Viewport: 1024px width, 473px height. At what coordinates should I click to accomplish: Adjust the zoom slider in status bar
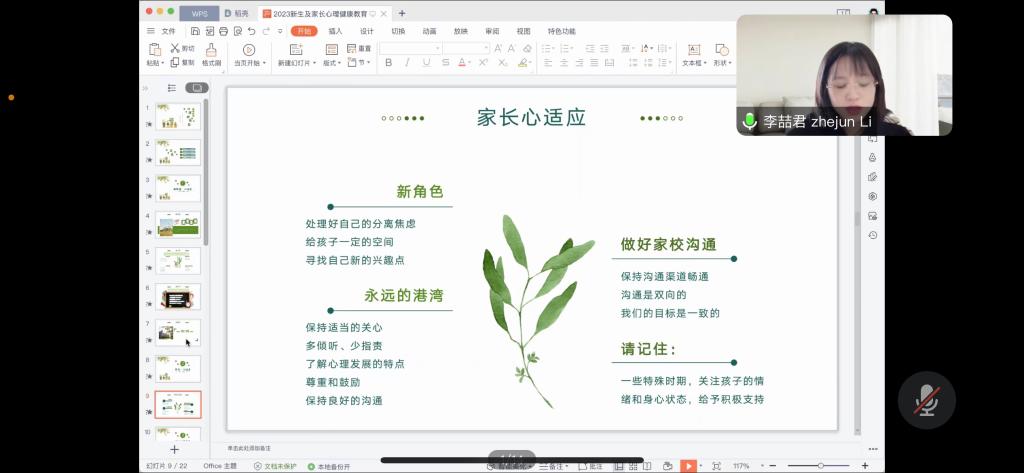pyautogui.click(x=820, y=466)
